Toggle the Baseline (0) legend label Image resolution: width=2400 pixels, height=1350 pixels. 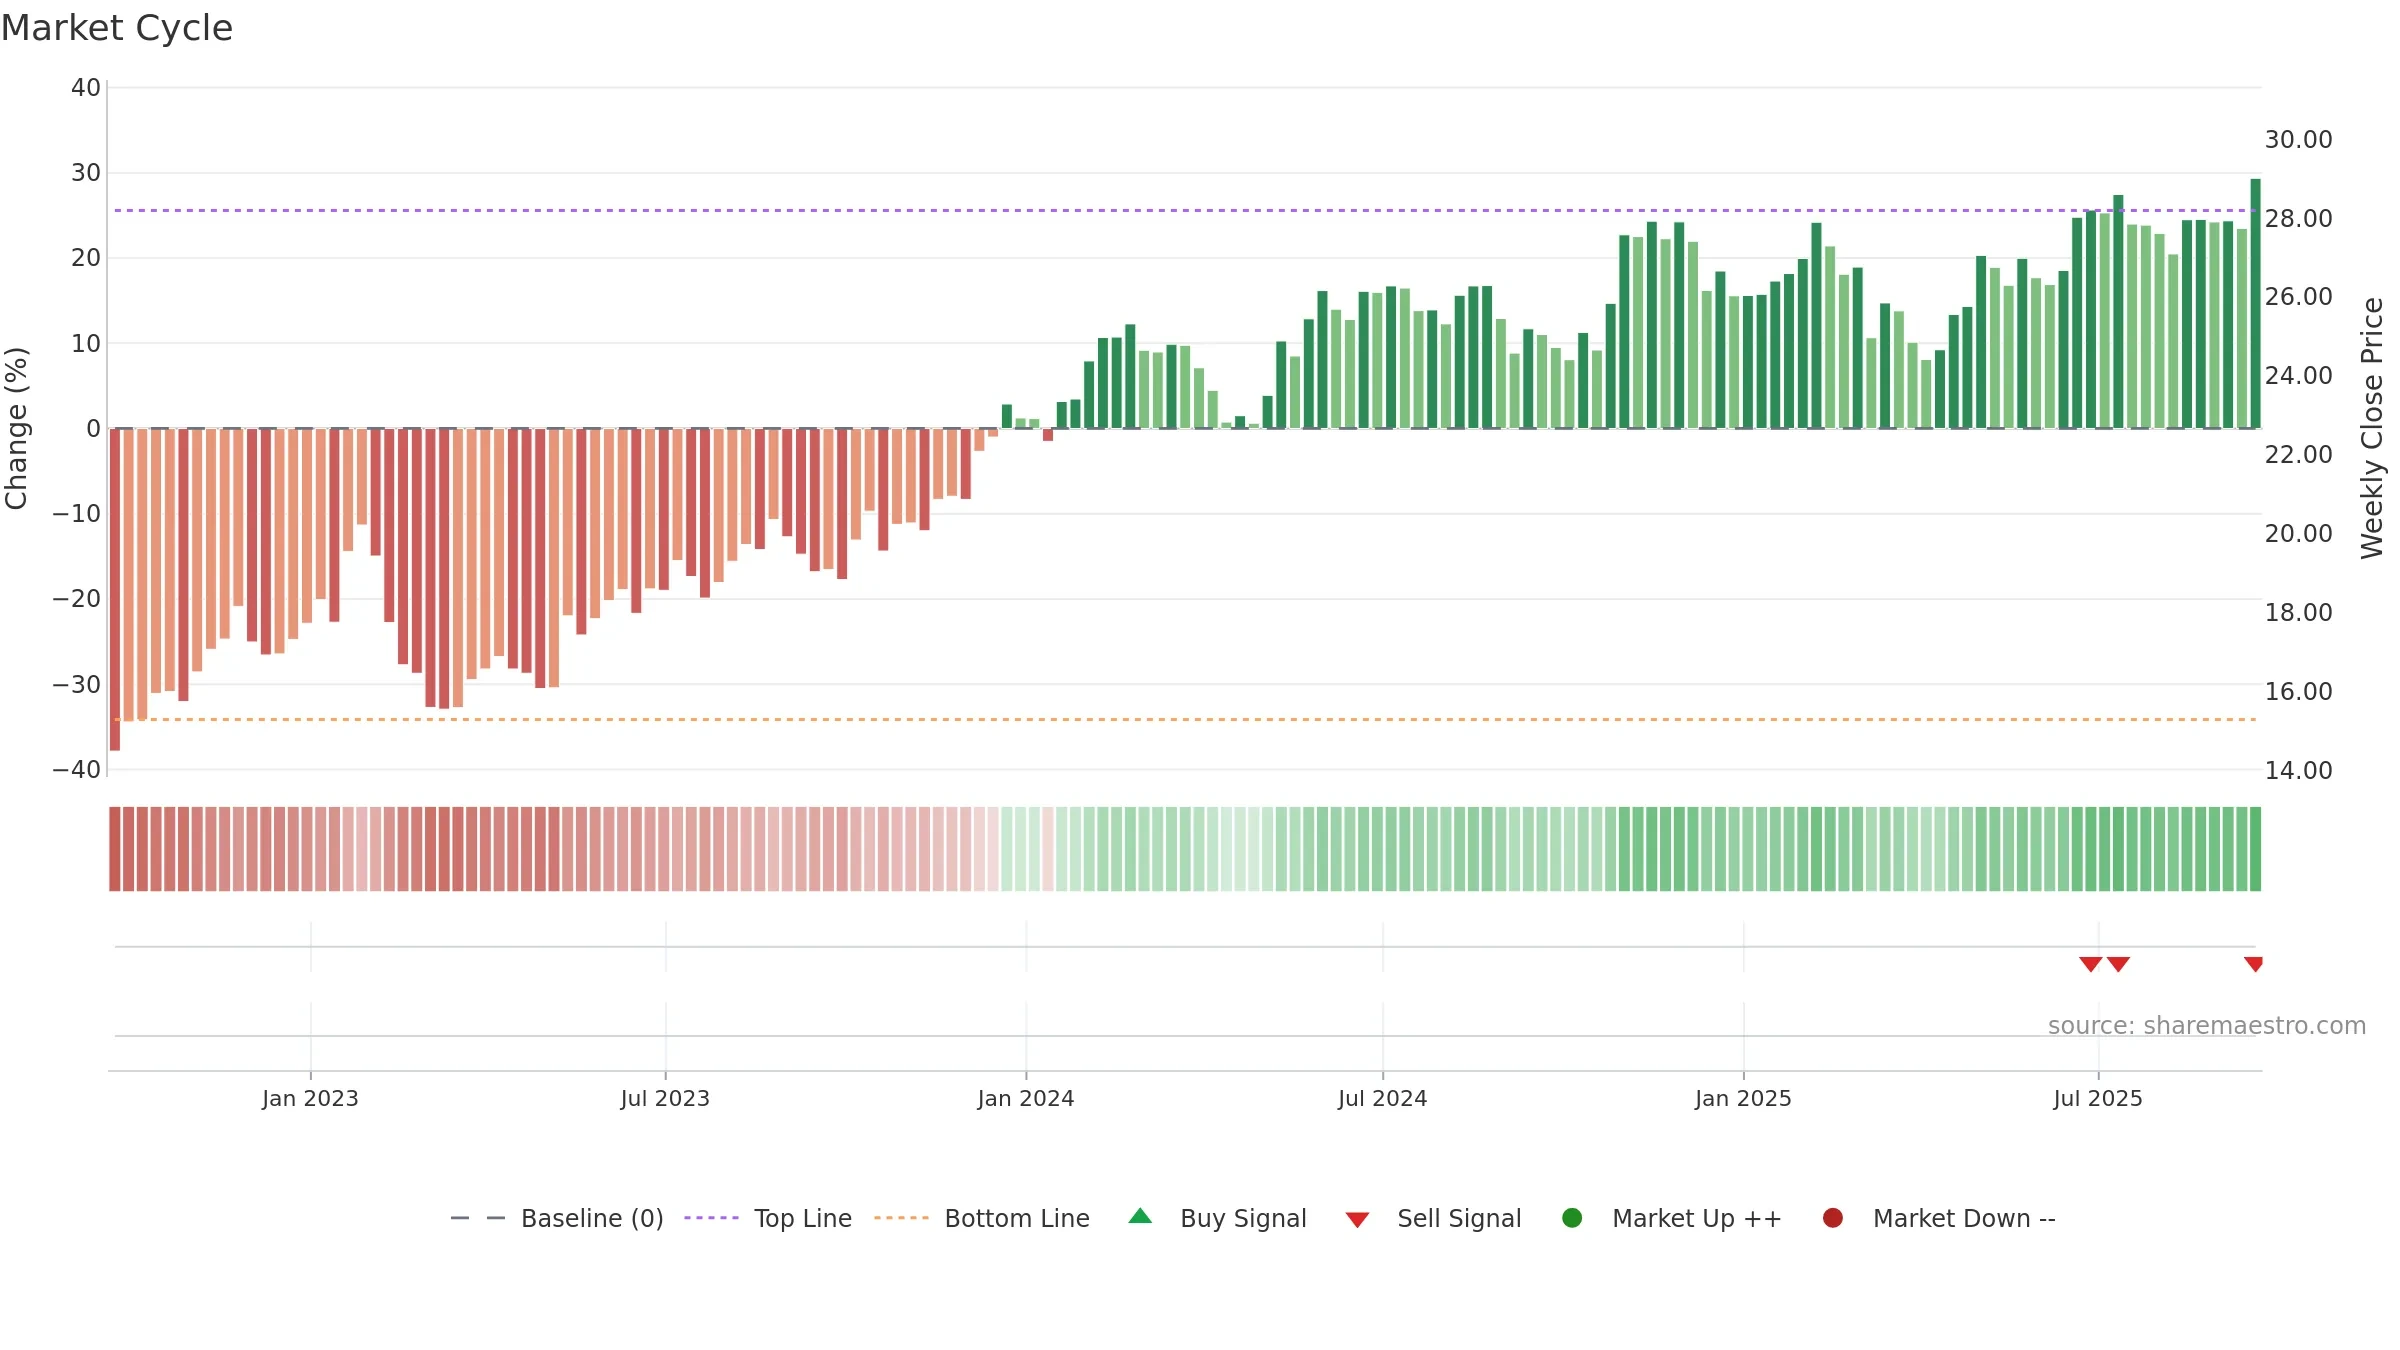tap(592, 1218)
